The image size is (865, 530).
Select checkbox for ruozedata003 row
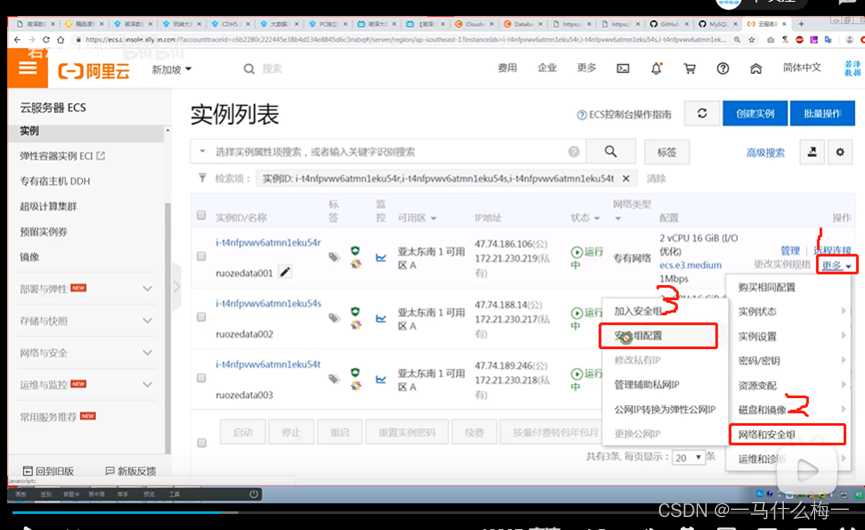[x=201, y=378]
